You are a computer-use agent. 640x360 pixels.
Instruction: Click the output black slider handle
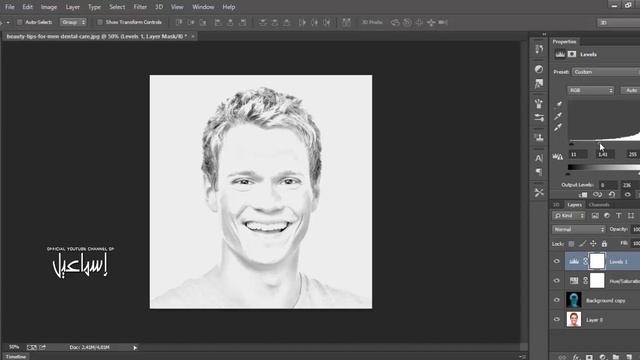[x=568, y=174]
